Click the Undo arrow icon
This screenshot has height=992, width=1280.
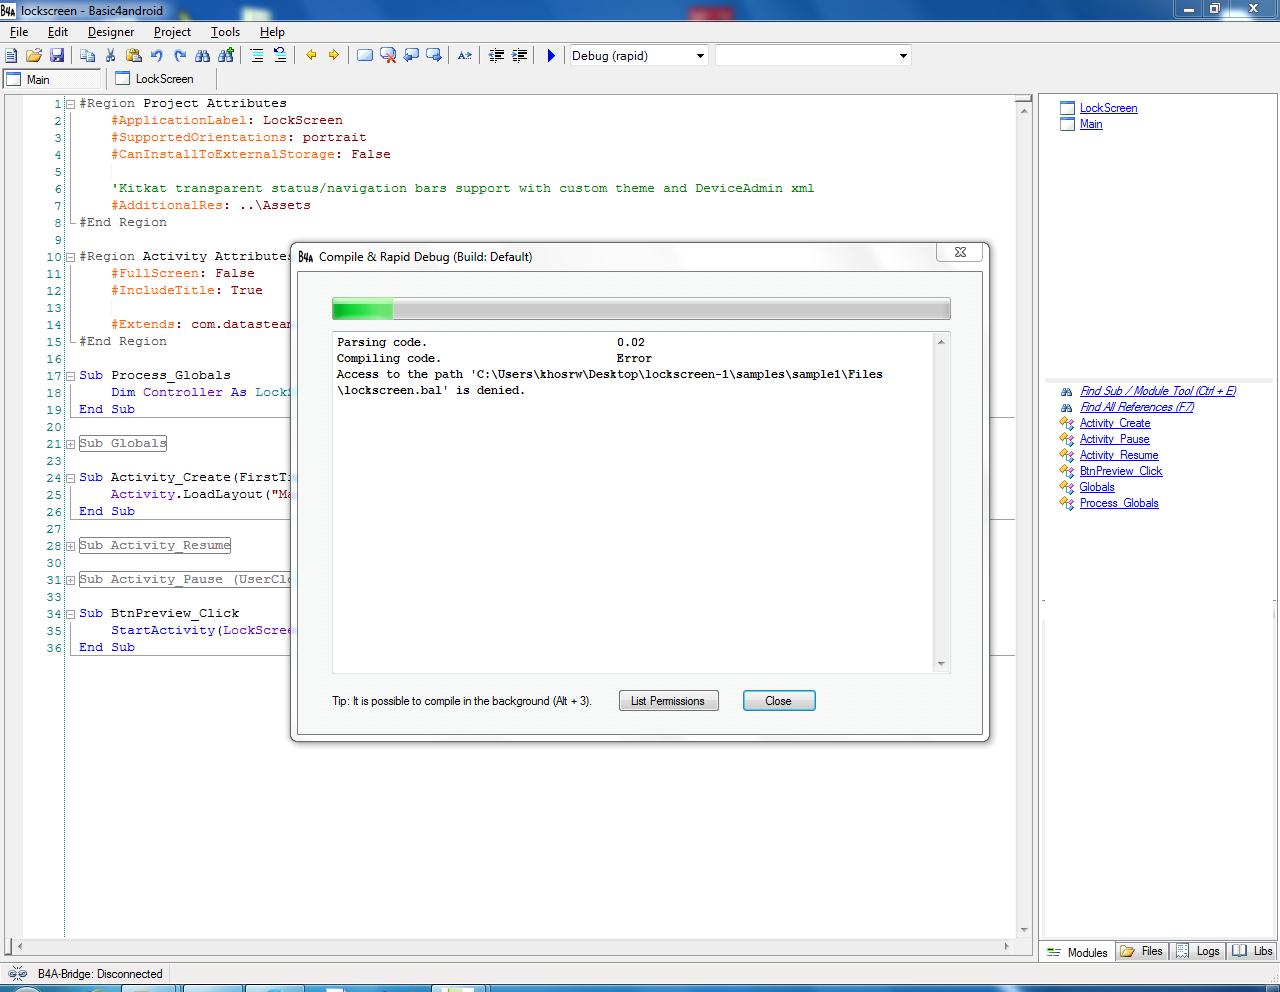157,56
